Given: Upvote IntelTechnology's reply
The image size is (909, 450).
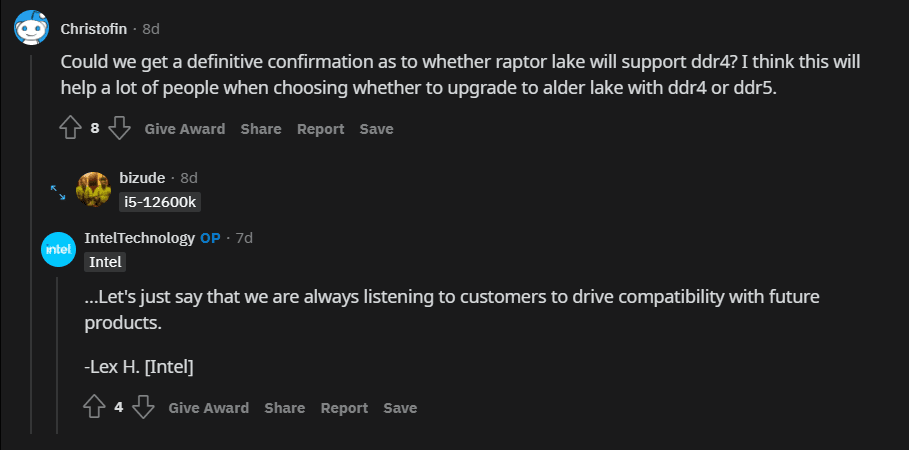Looking at the screenshot, I should pos(94,407).
